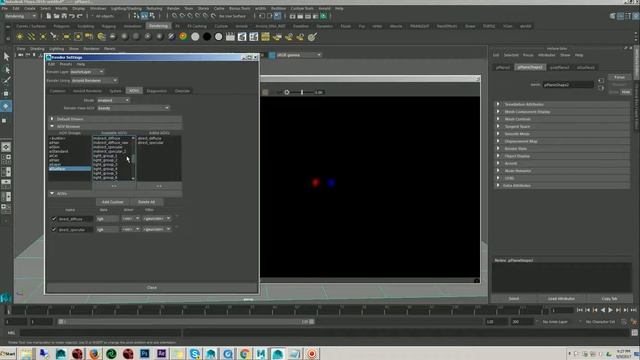Open Photoshop from the taskbar
Viewport: 640px width, 360px height.
tap(144, 353)
